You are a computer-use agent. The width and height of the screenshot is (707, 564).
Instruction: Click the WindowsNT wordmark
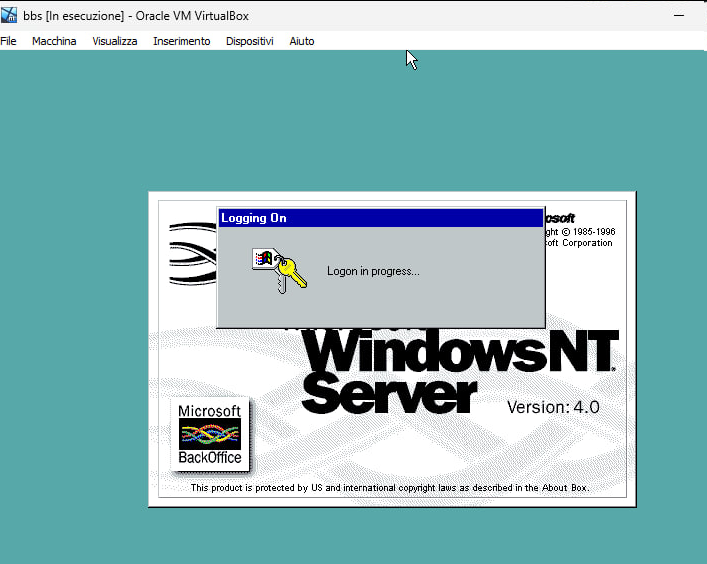(x=460, y=352)
